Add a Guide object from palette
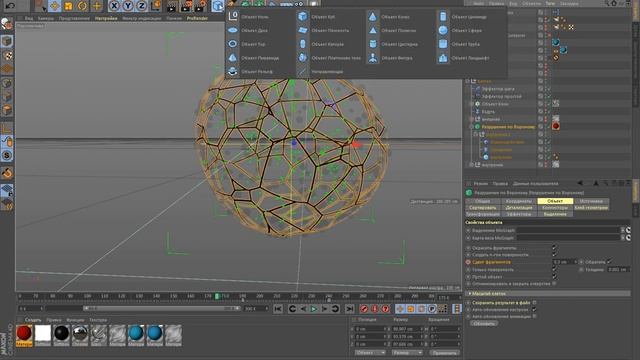The height and width of the screenshot is (360, 640). point(321,71)
